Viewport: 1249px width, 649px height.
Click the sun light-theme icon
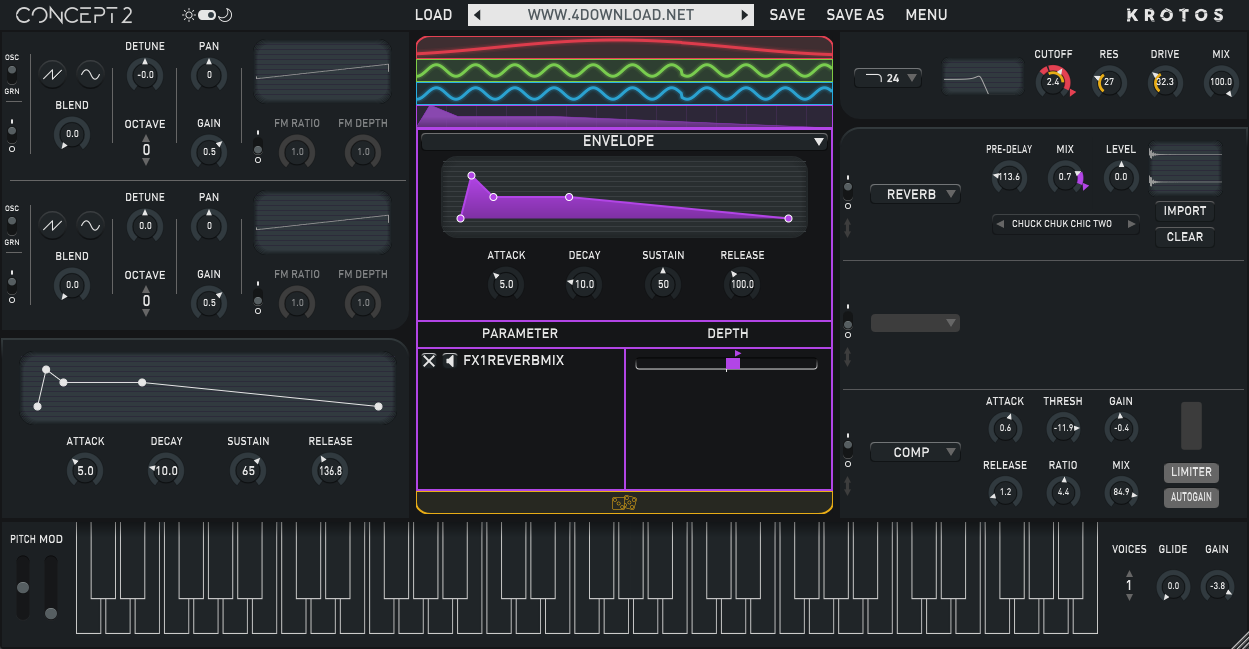coord(188,15)
